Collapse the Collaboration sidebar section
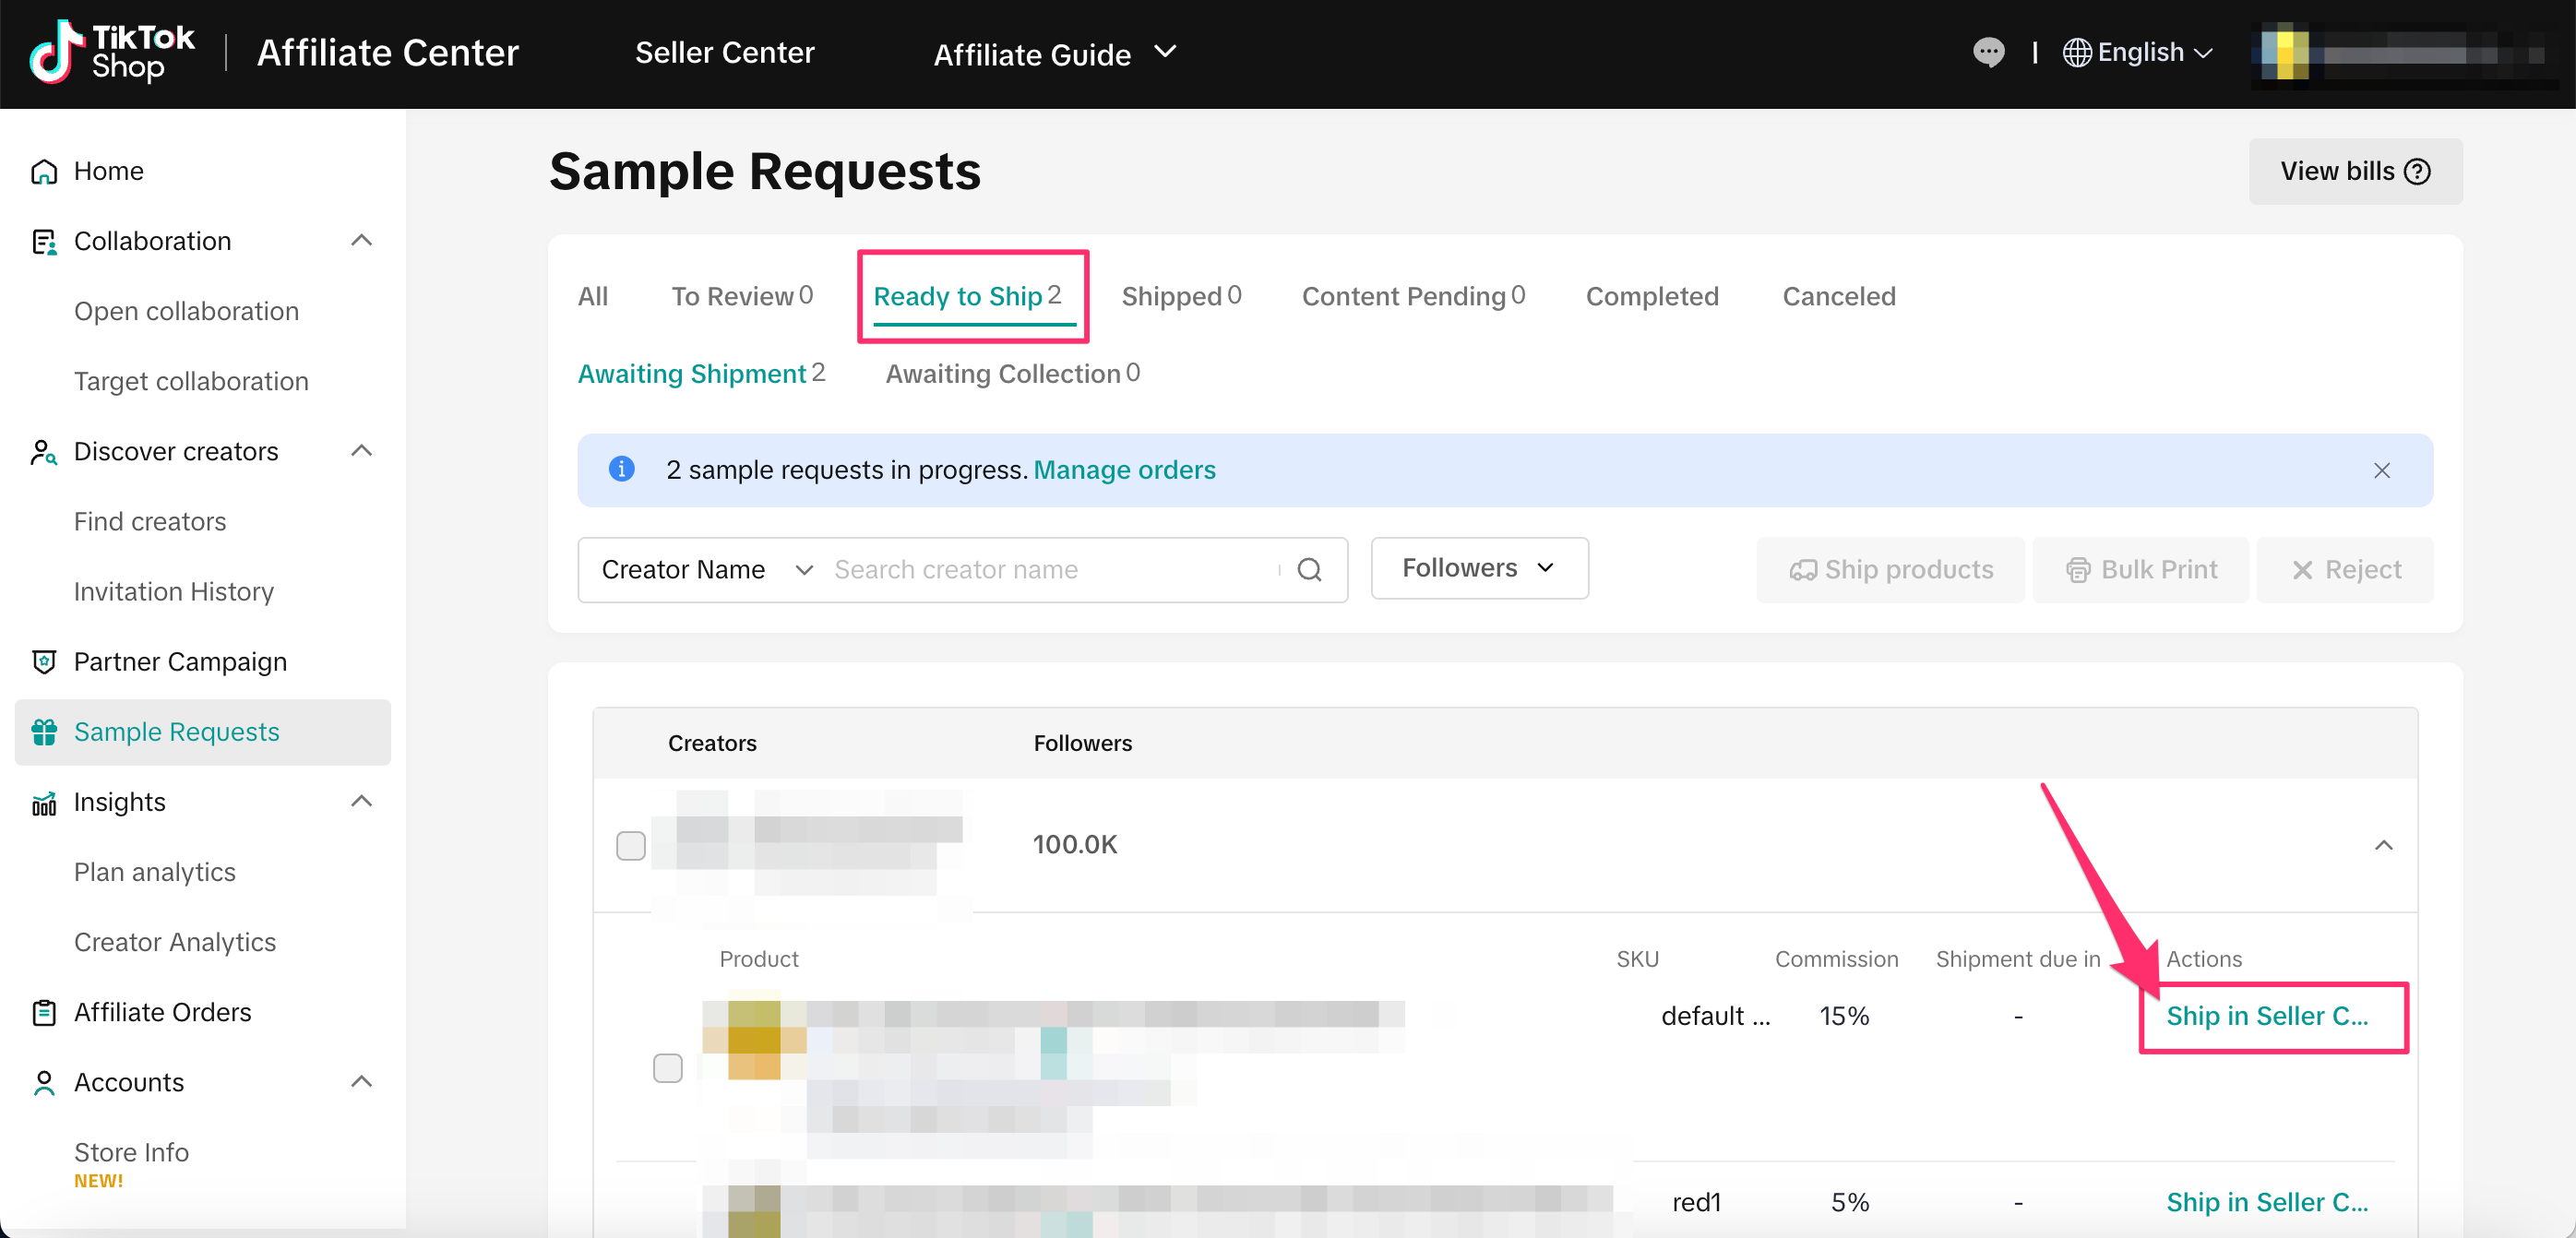 pyautogui.click(x=361, y=241)
